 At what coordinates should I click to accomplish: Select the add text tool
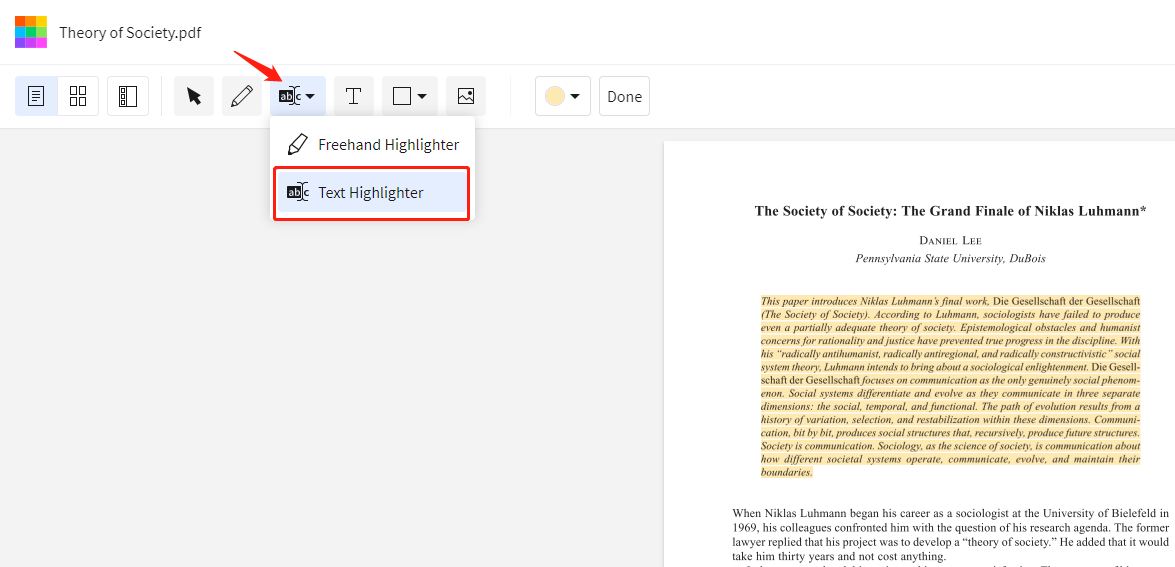click(354, 96)
